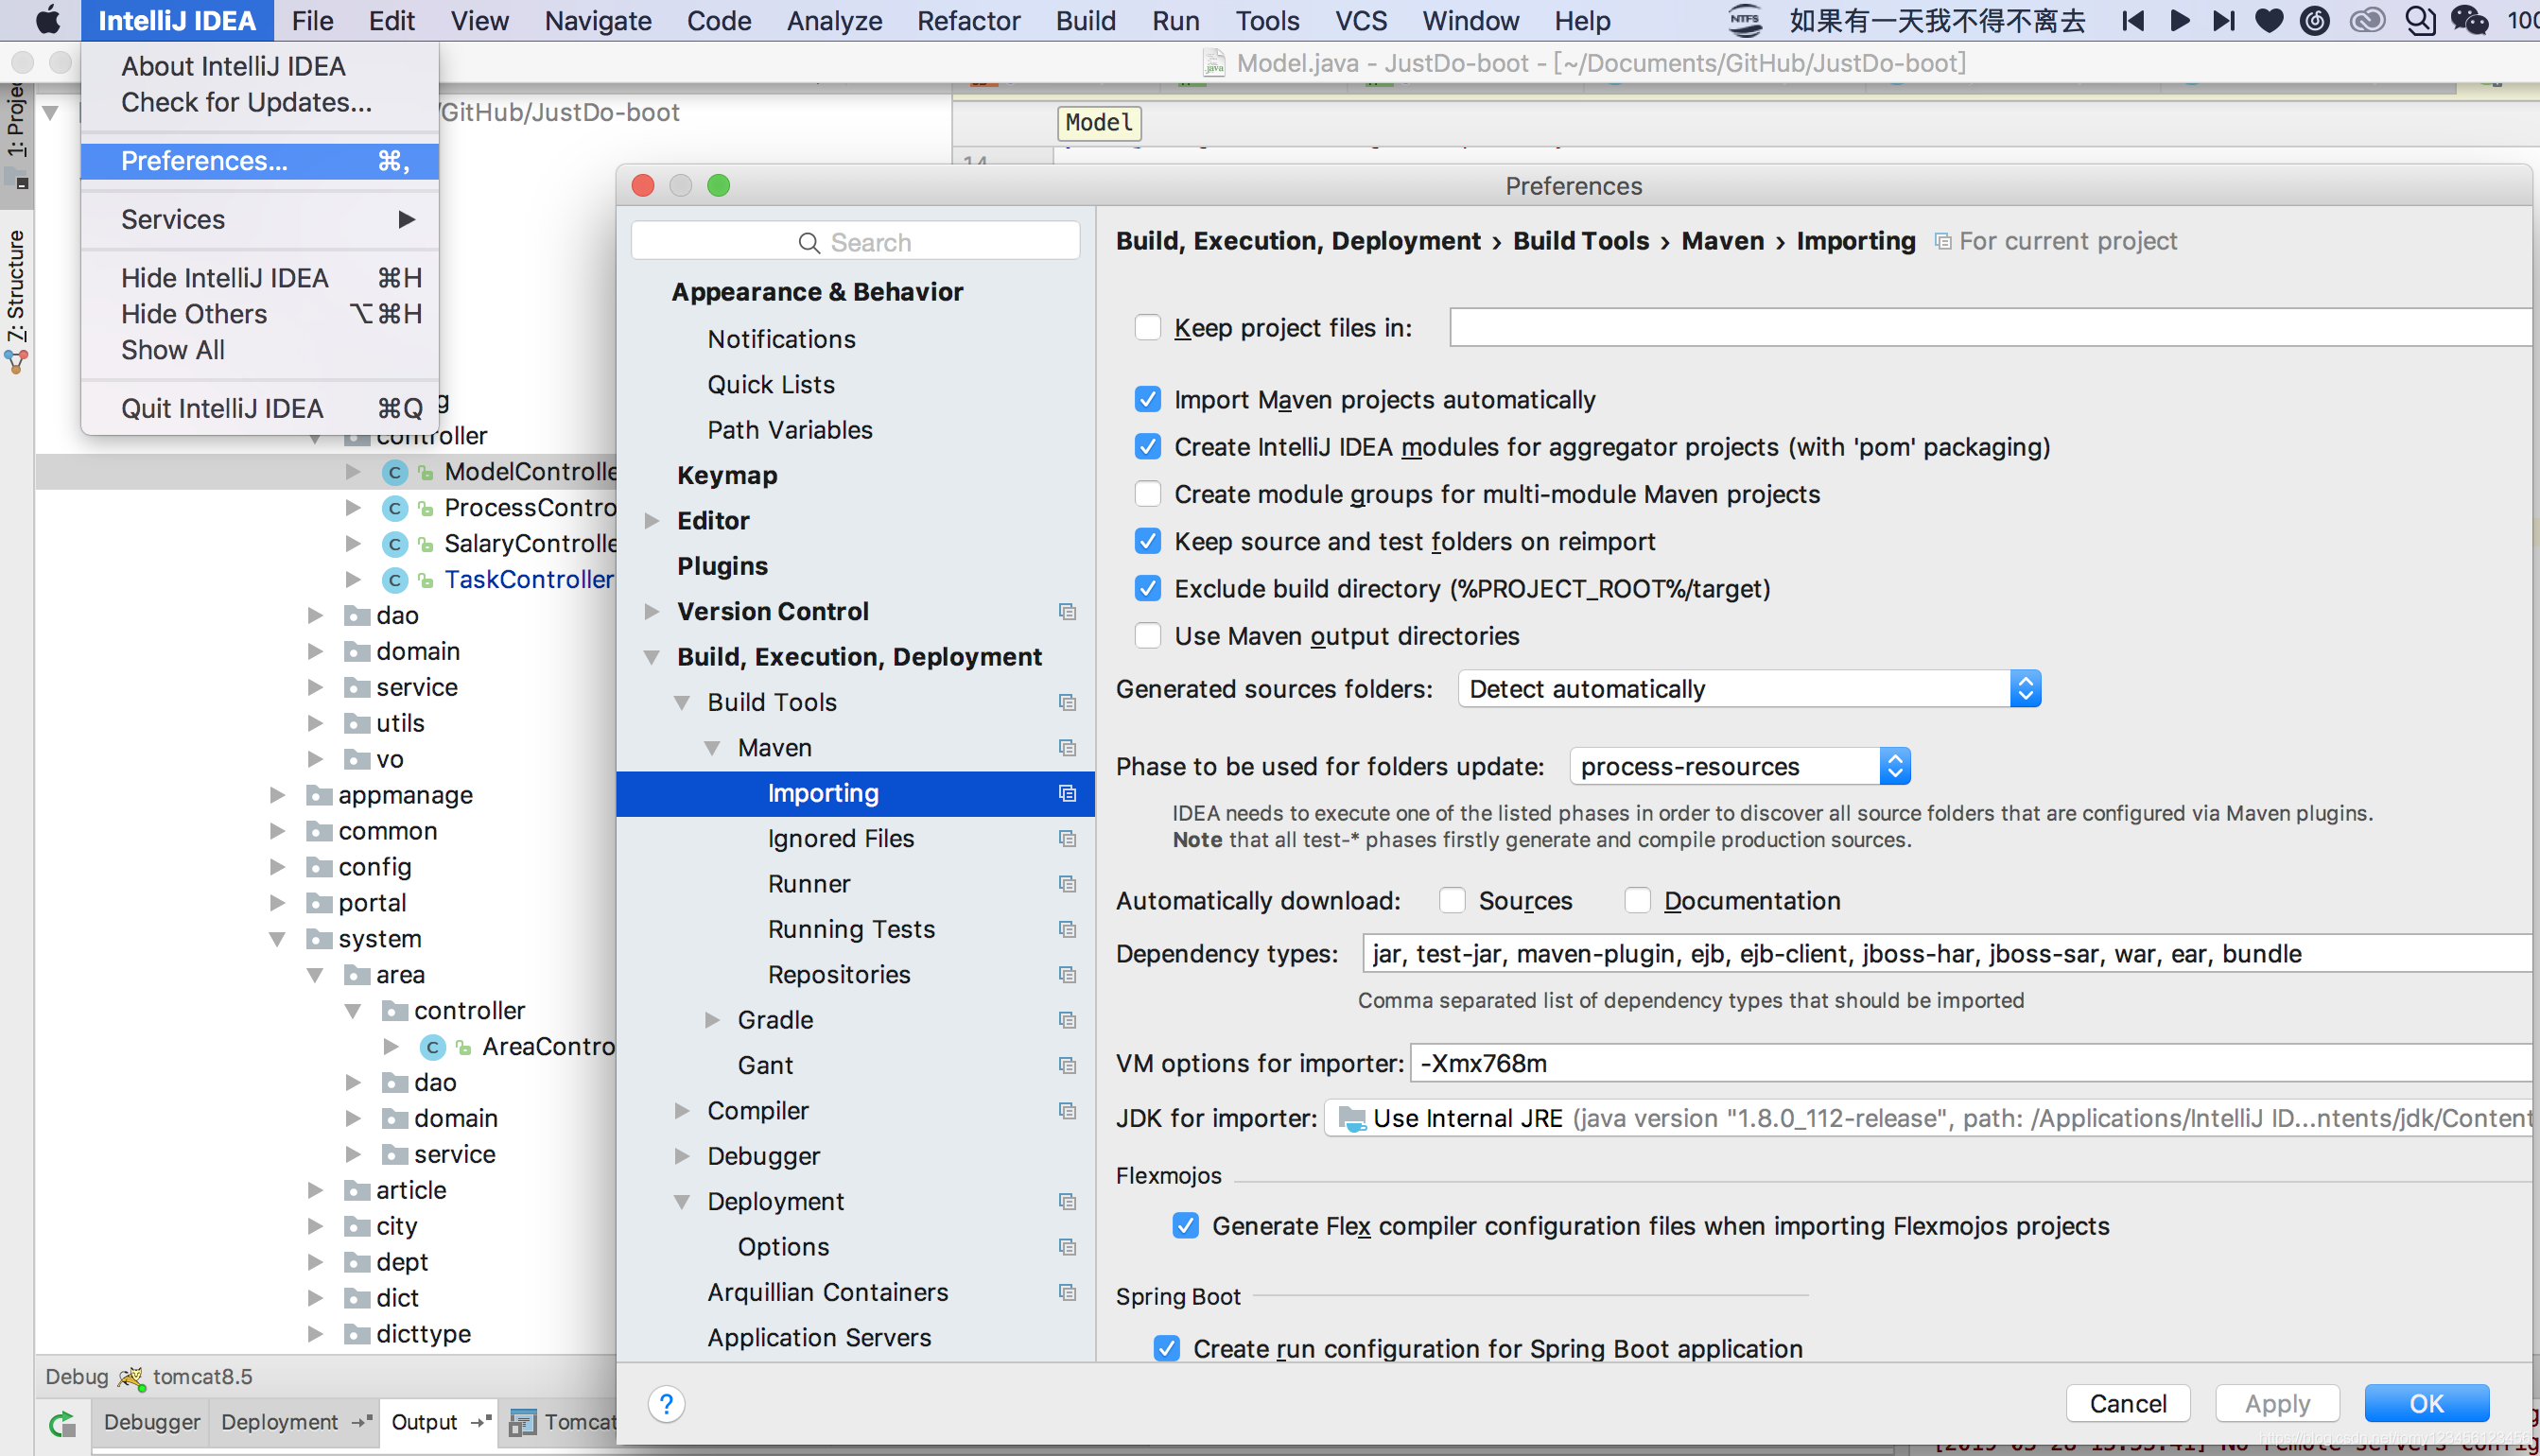
Task: Choose Check for Updates... menu item
Action: (x=246, y=102)
